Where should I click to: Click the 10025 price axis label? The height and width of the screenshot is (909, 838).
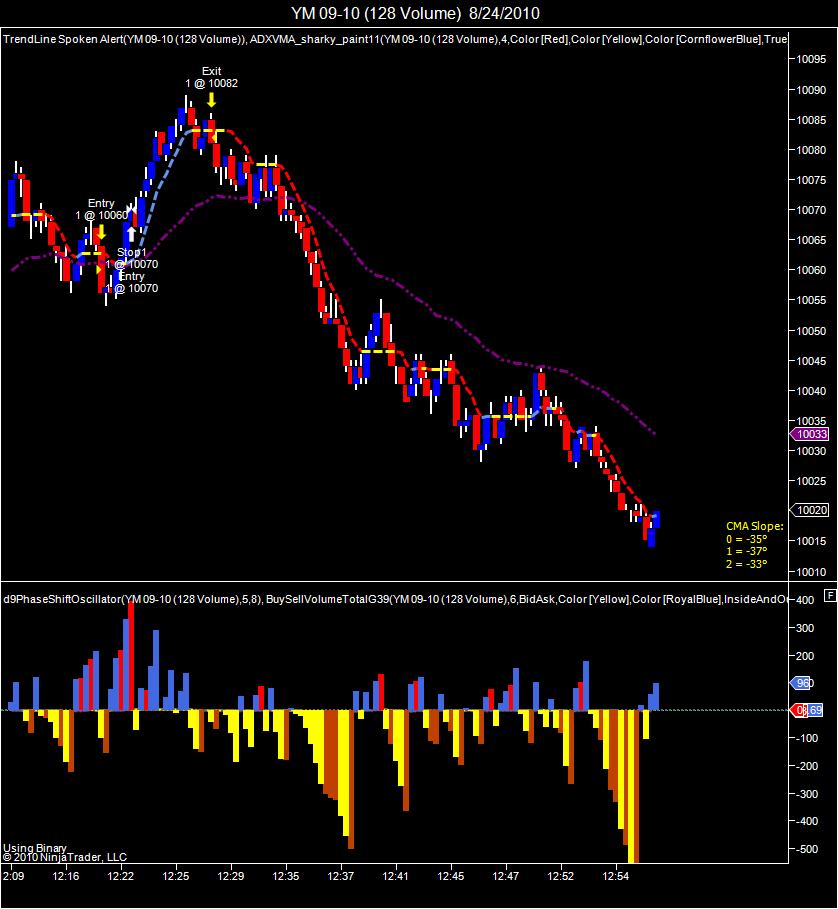pyautogui.click(x=811, y=481)
